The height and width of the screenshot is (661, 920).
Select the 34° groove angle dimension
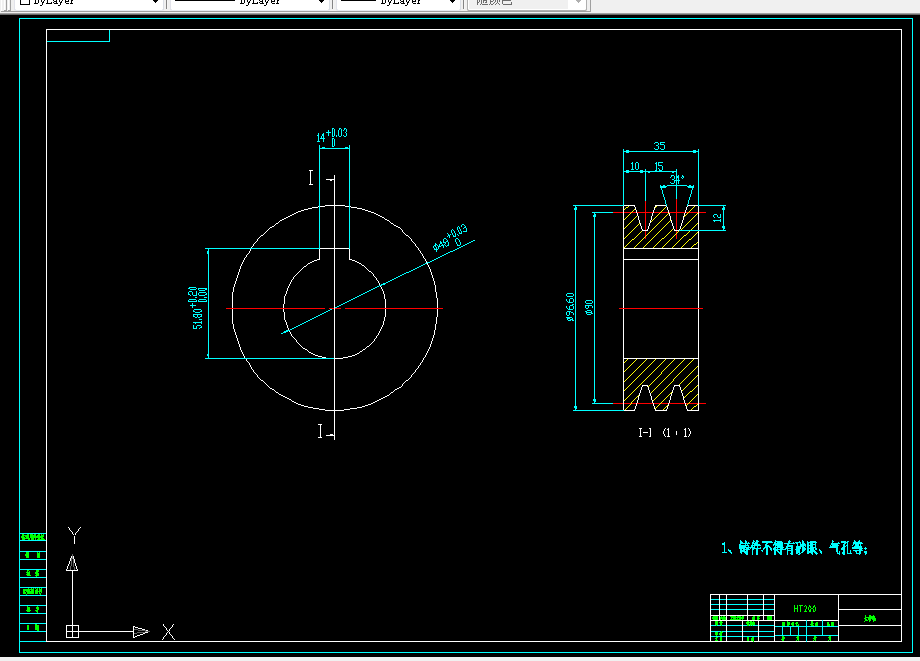tap(677, 179)
